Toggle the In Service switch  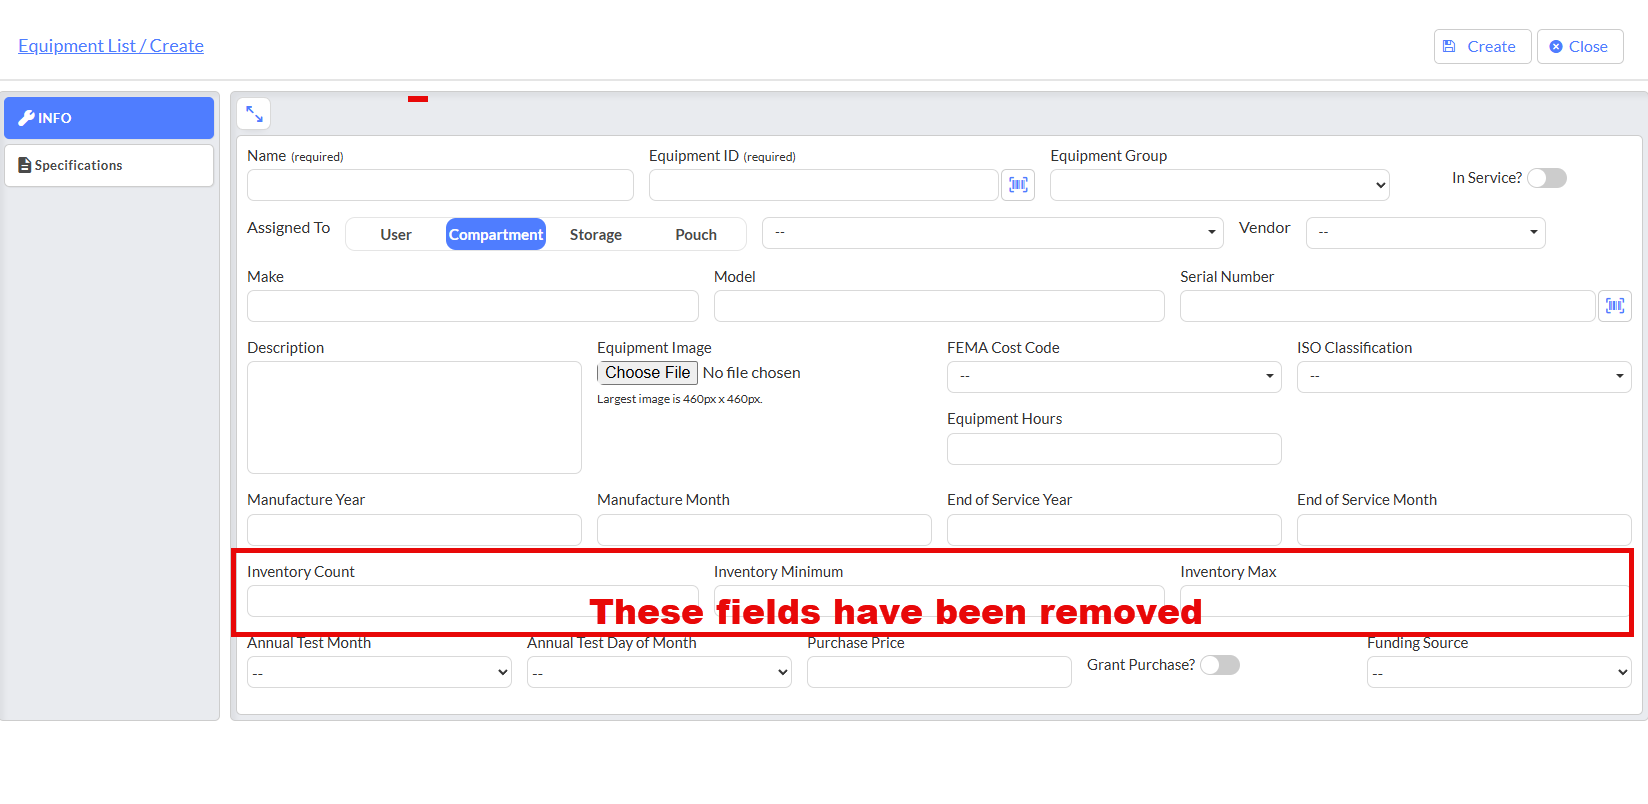tap(1547, 178)
